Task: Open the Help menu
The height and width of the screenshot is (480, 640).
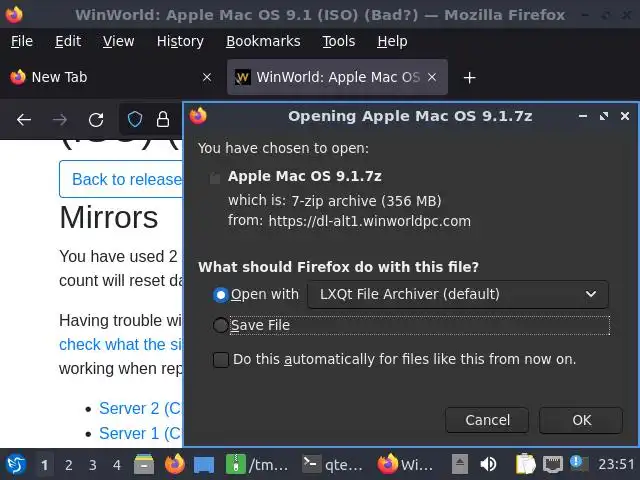Action: click(392, 41)
